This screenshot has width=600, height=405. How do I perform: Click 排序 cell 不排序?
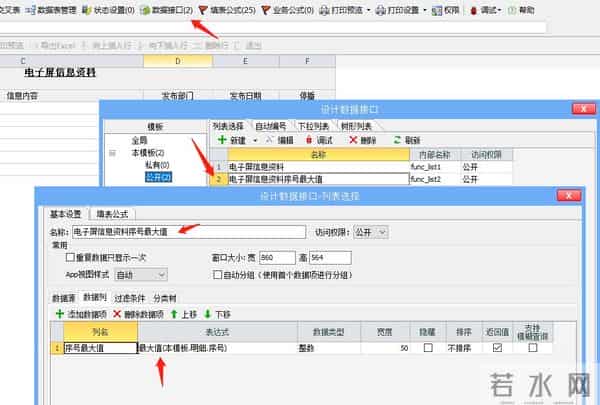[x=464, y=348]
